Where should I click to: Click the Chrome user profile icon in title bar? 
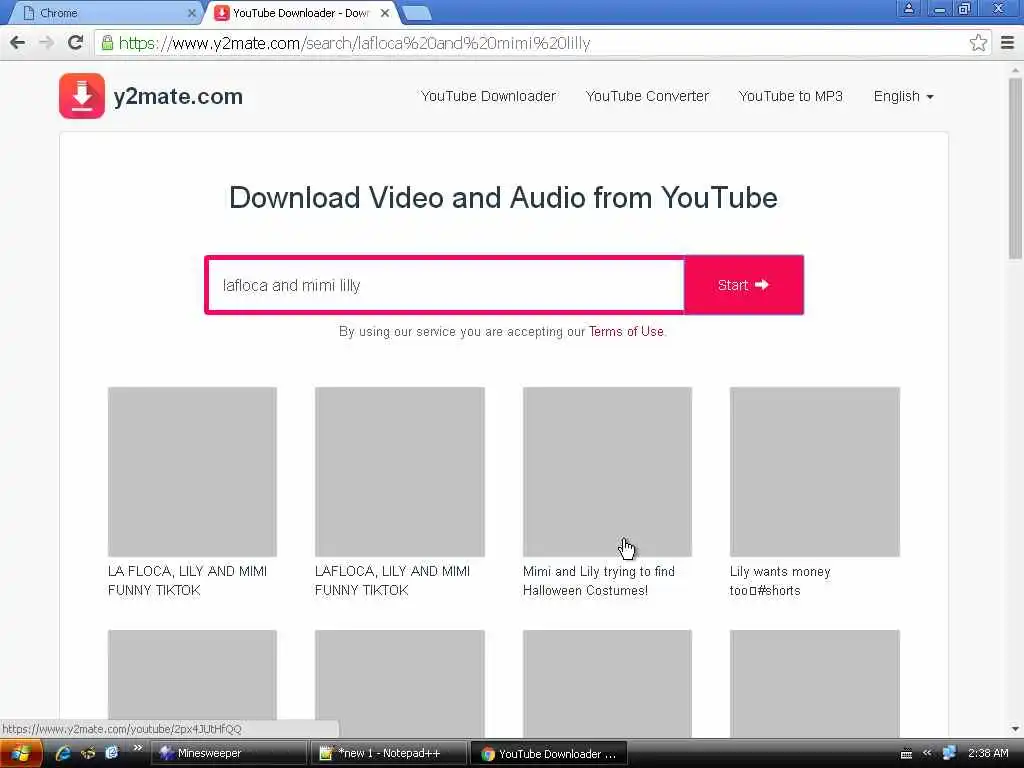pos(908,9)
